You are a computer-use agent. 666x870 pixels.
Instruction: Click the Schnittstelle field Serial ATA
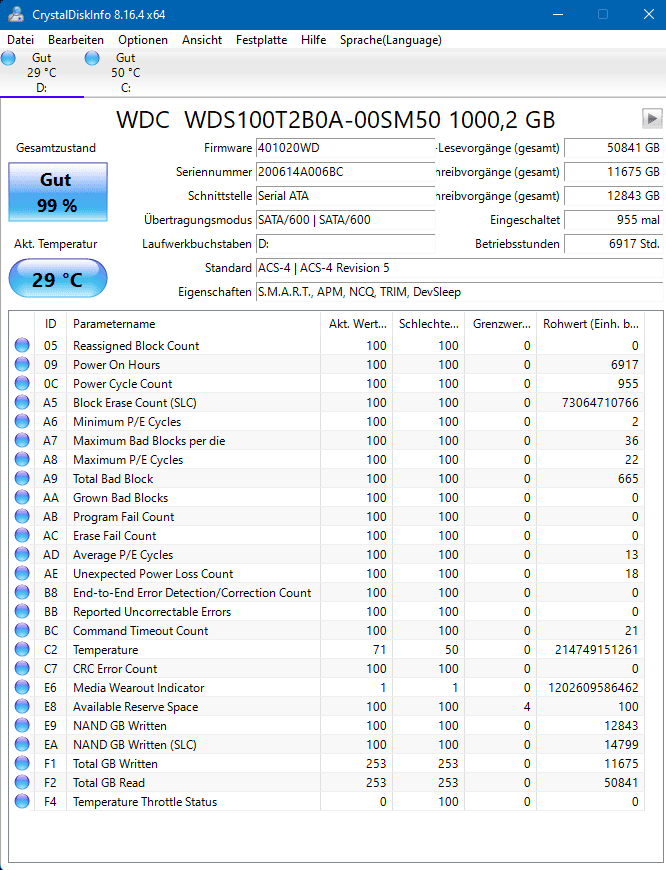click(x=345, y=196)
